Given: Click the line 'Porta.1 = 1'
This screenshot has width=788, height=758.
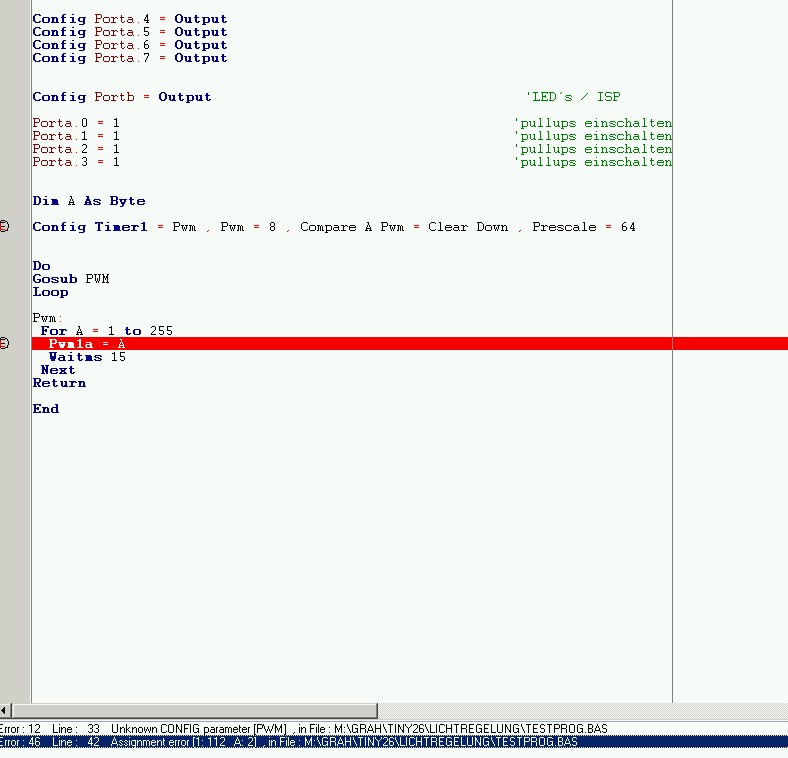Looking at the screenshot, I should 76,136.
